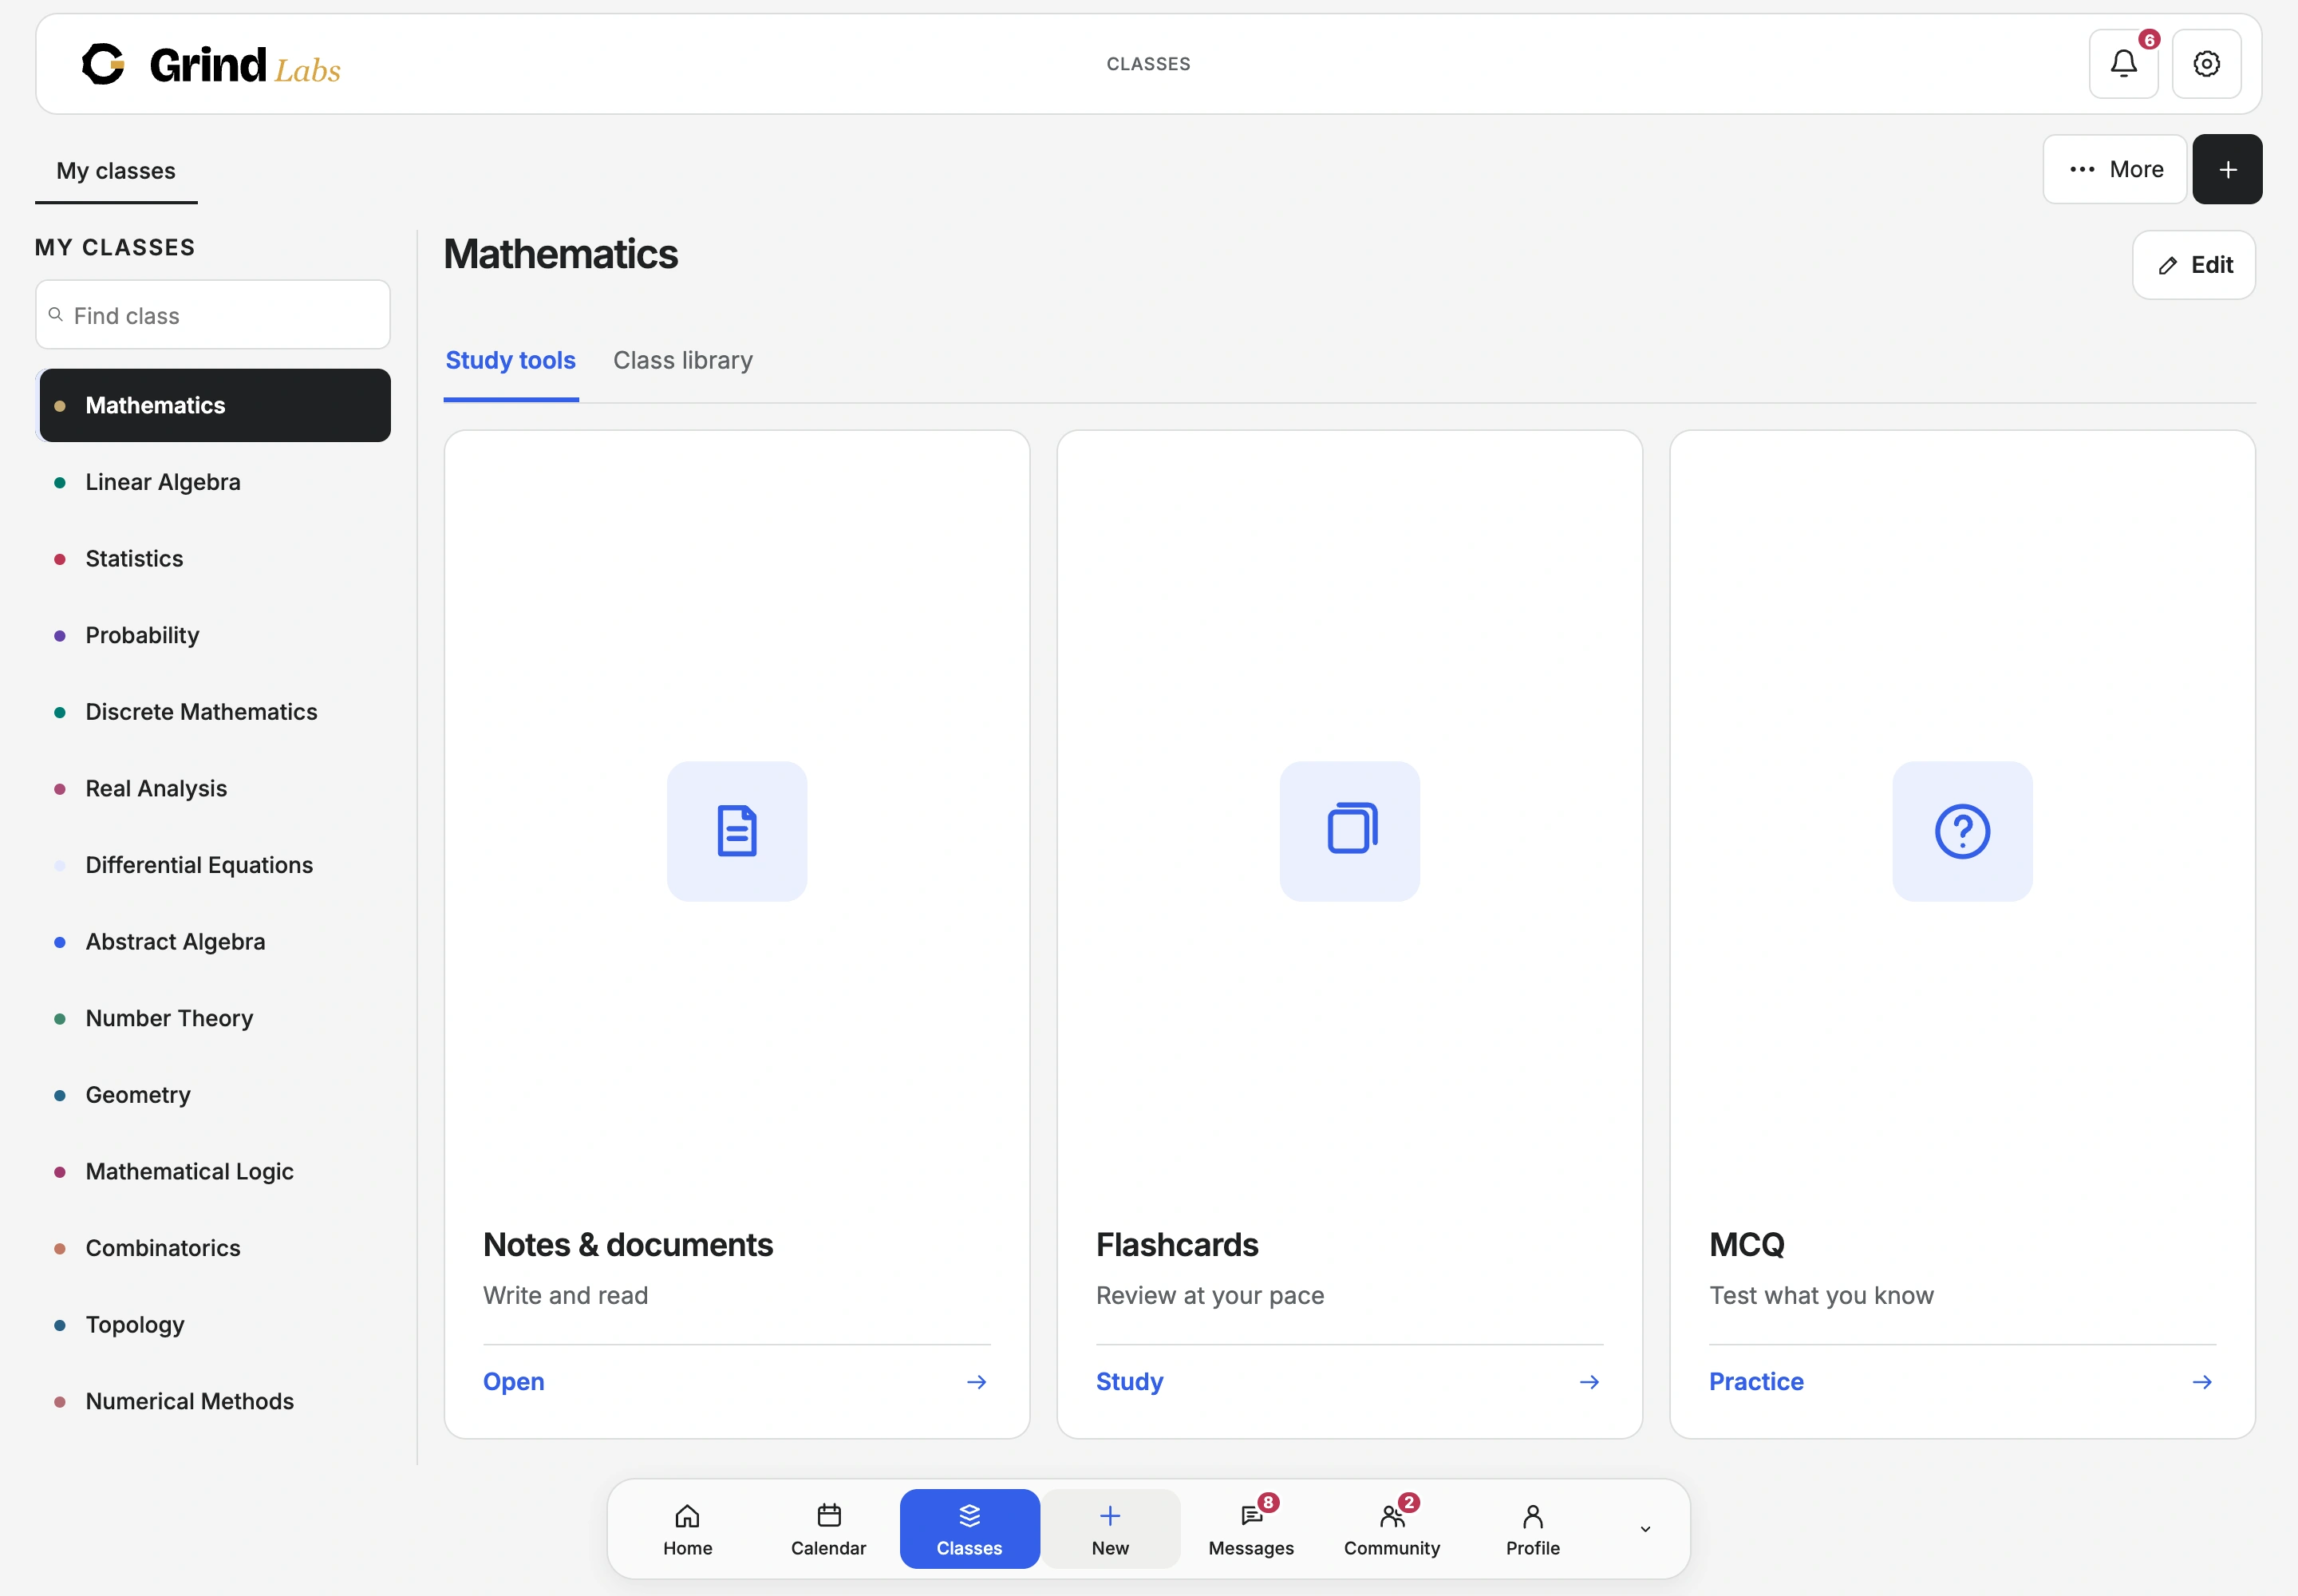
Task: Select Mathematical Logic class
Action: (x=213, y=1171)
